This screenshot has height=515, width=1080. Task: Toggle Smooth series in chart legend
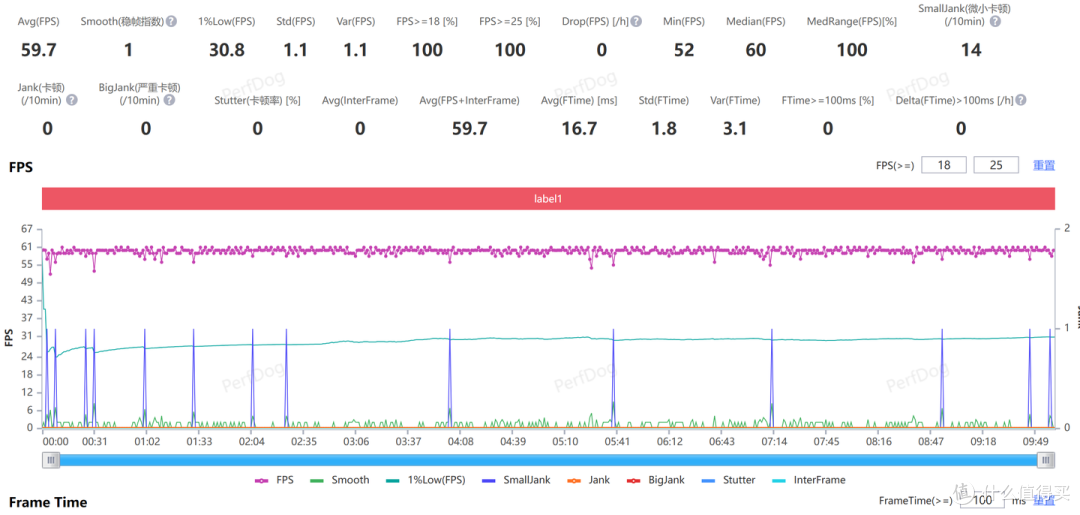pos(340,480)
